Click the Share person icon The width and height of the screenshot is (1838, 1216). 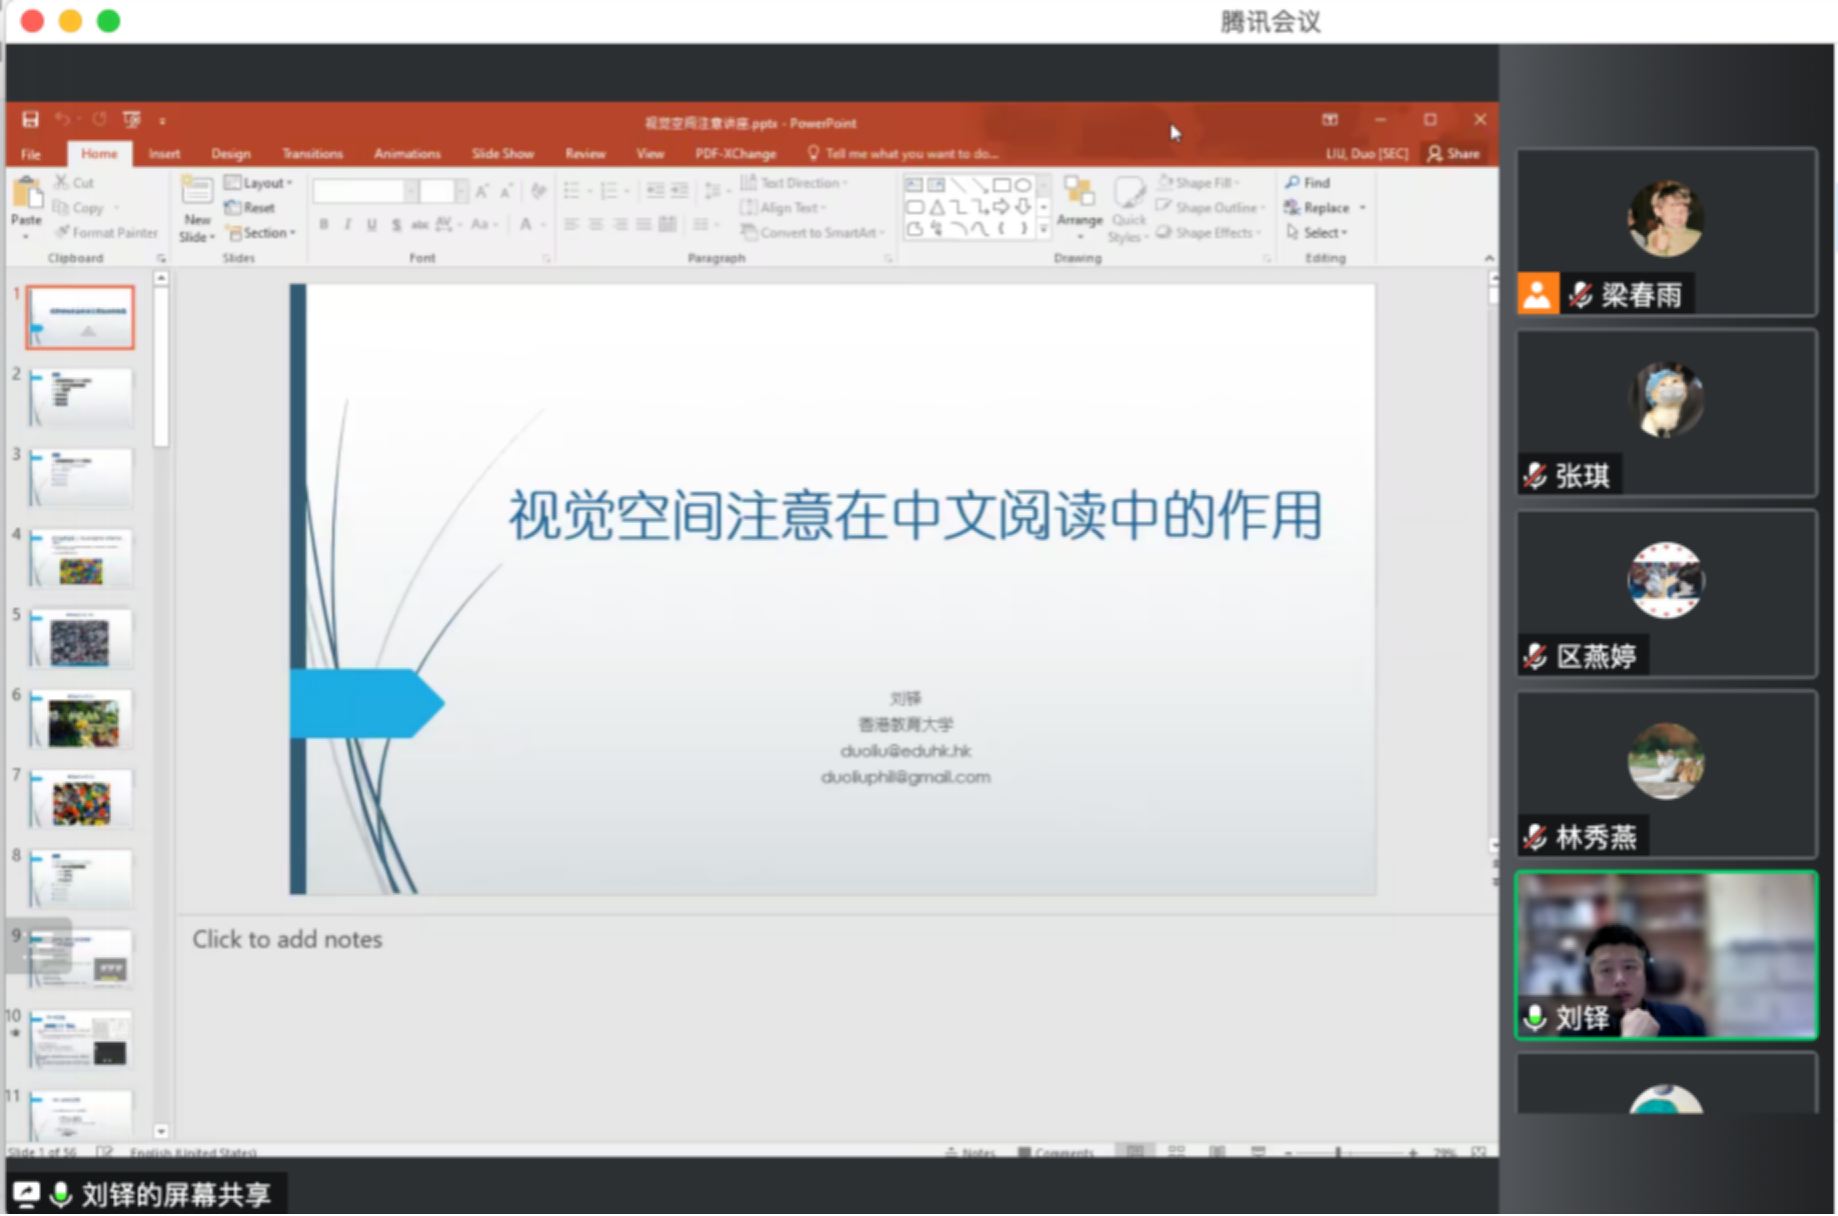click(1453, 153)
